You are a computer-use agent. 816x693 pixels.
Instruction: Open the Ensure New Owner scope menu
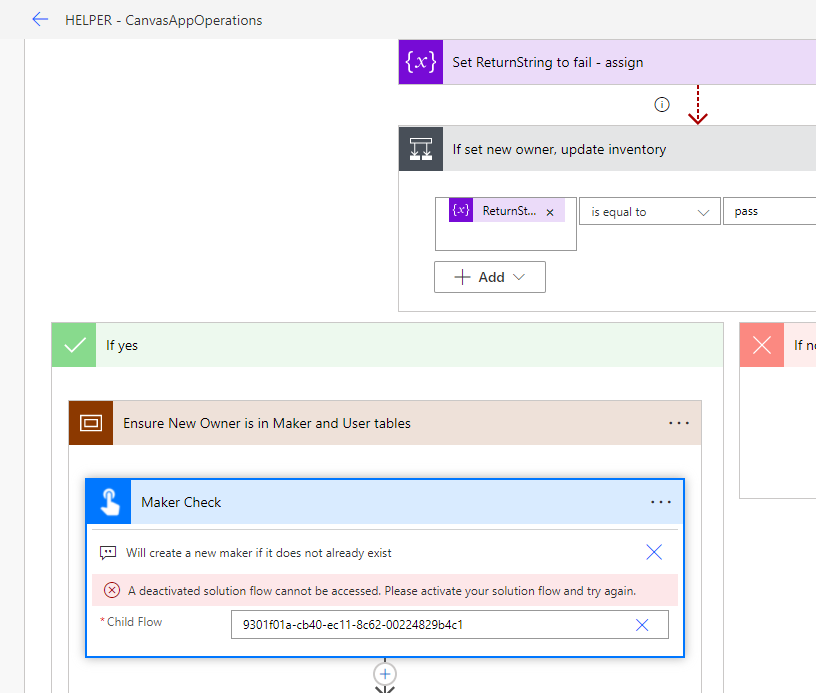click(x=679, y=422)
